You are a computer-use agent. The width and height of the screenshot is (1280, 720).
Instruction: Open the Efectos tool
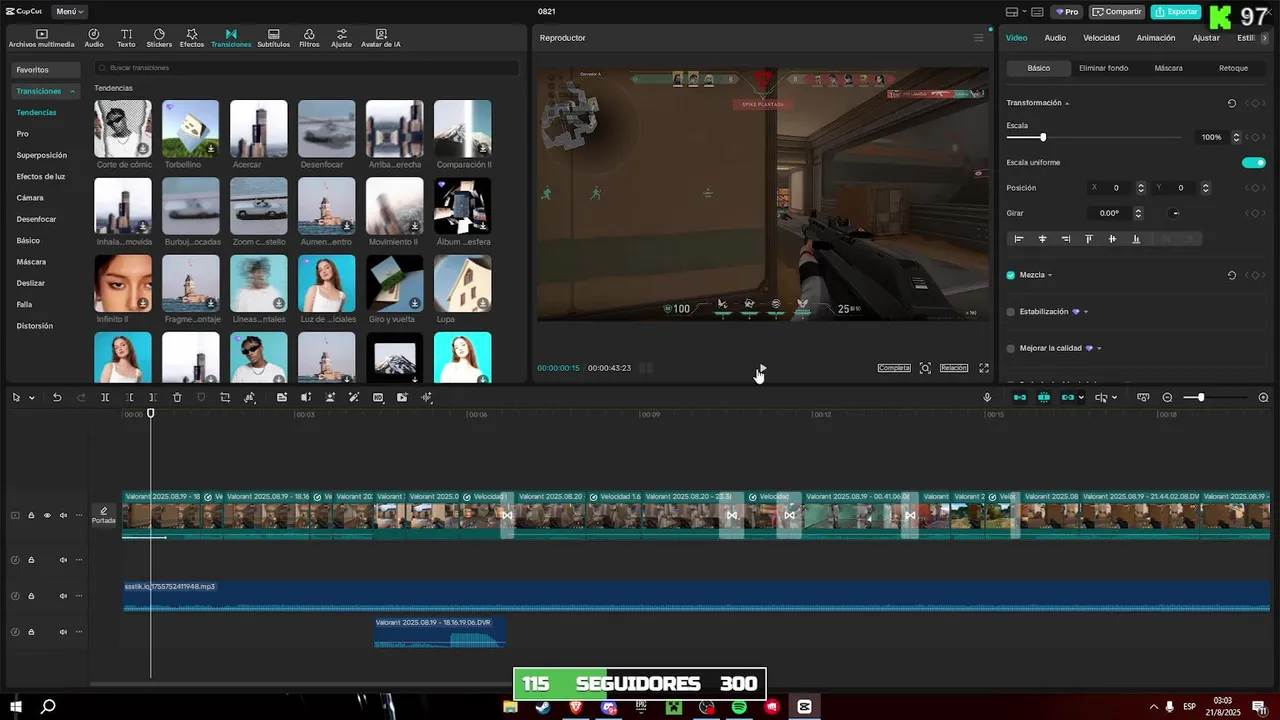[192, 38]
